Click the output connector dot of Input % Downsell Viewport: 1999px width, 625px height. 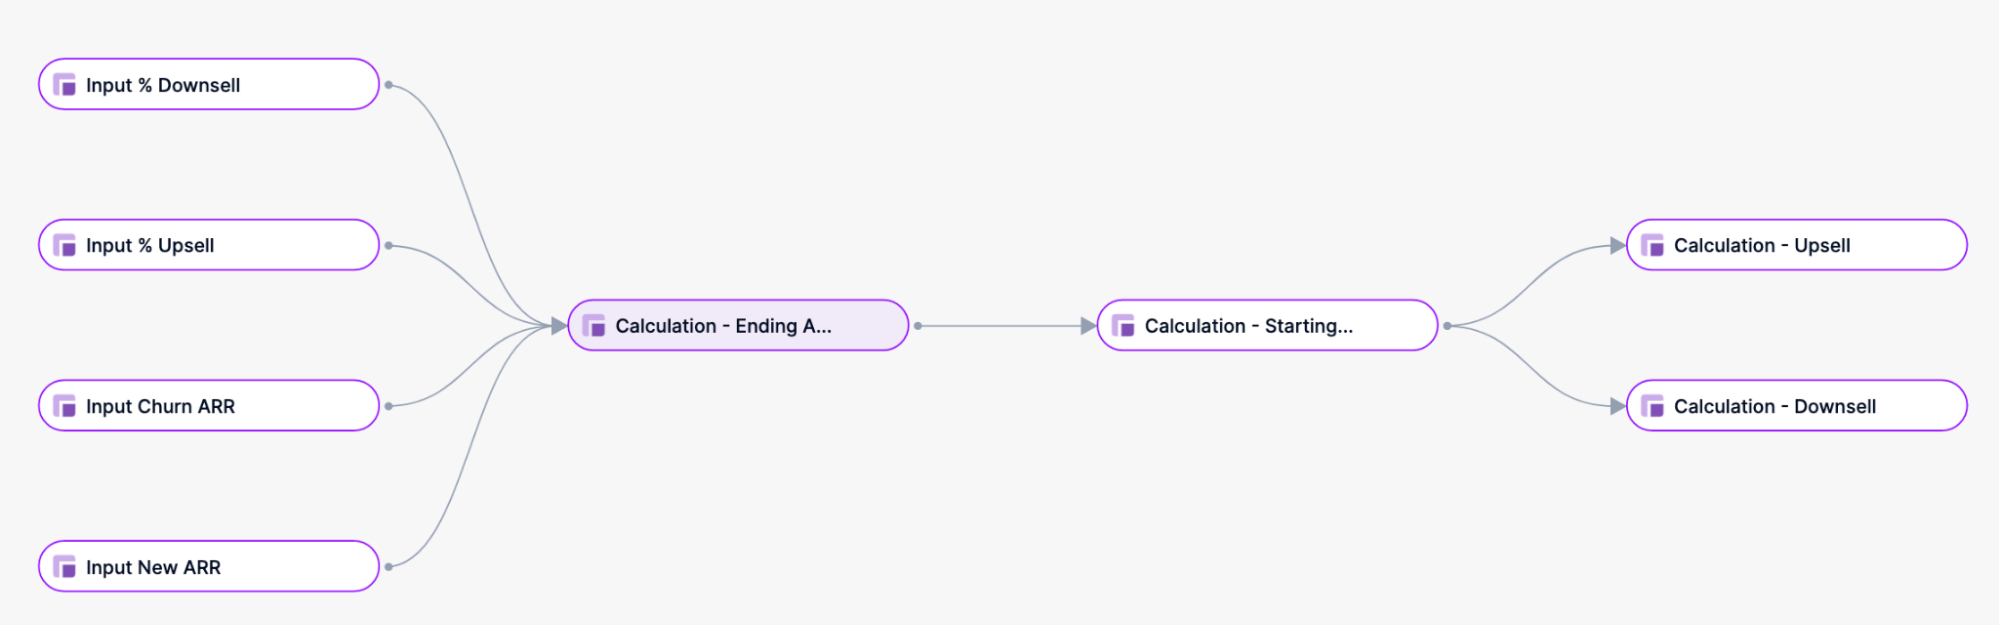(x=389, y=85)
